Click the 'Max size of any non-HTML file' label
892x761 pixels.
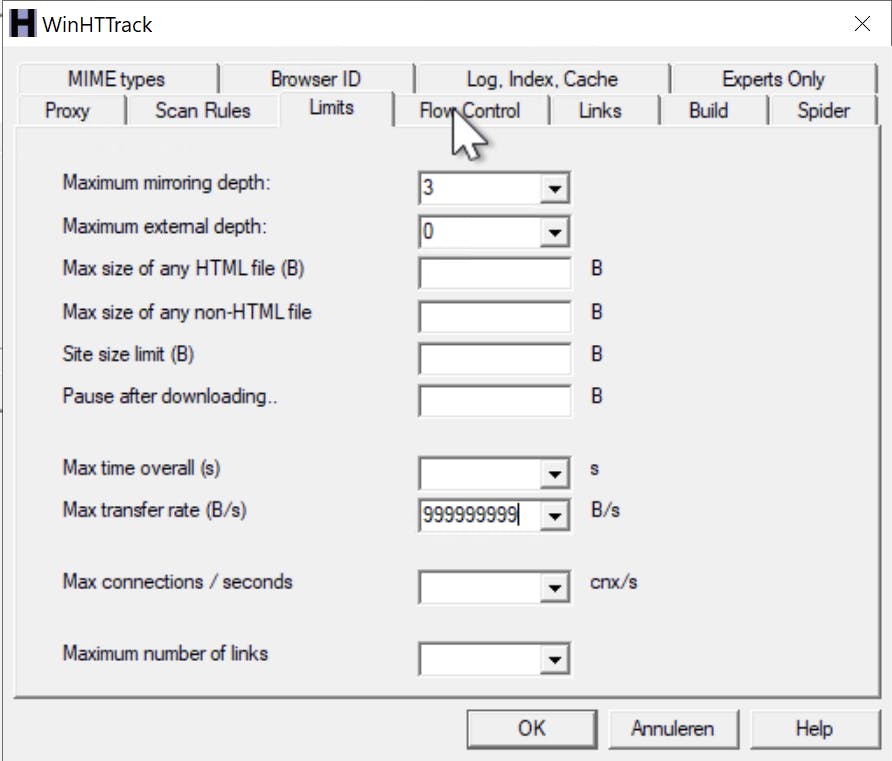(x=187, y=312)
